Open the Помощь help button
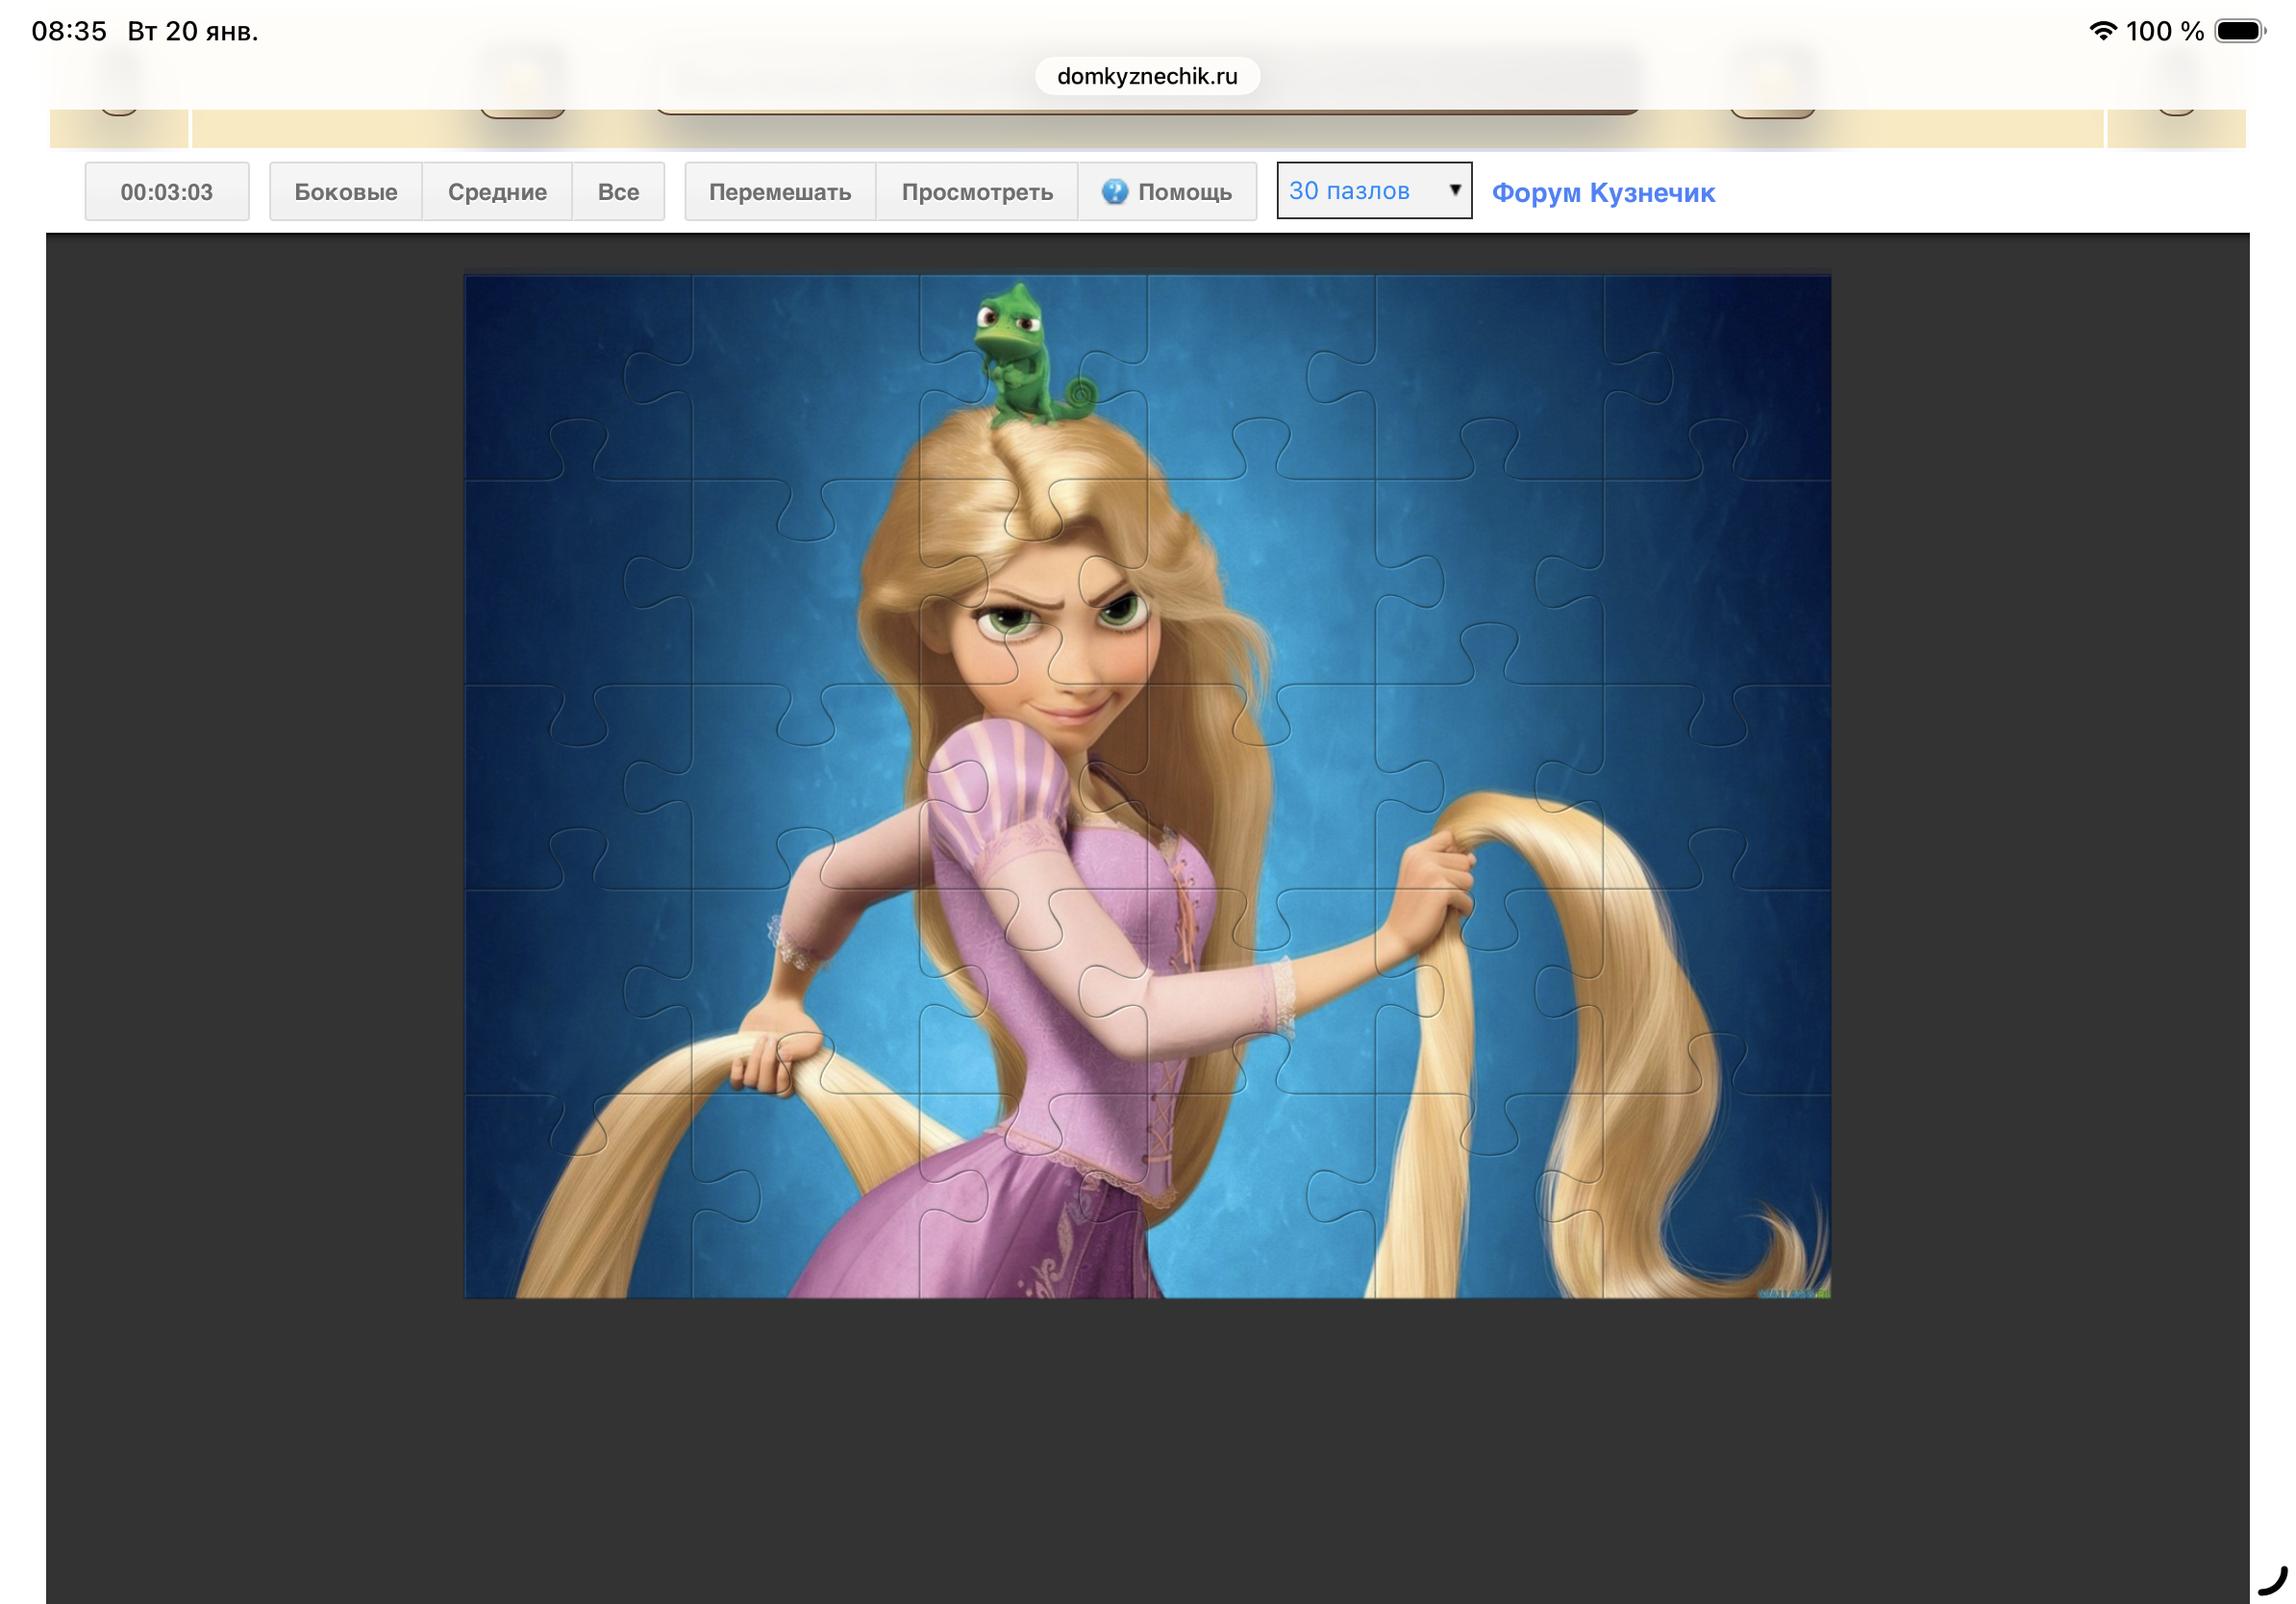Screen dimensions: 2296x1604 1166,191
